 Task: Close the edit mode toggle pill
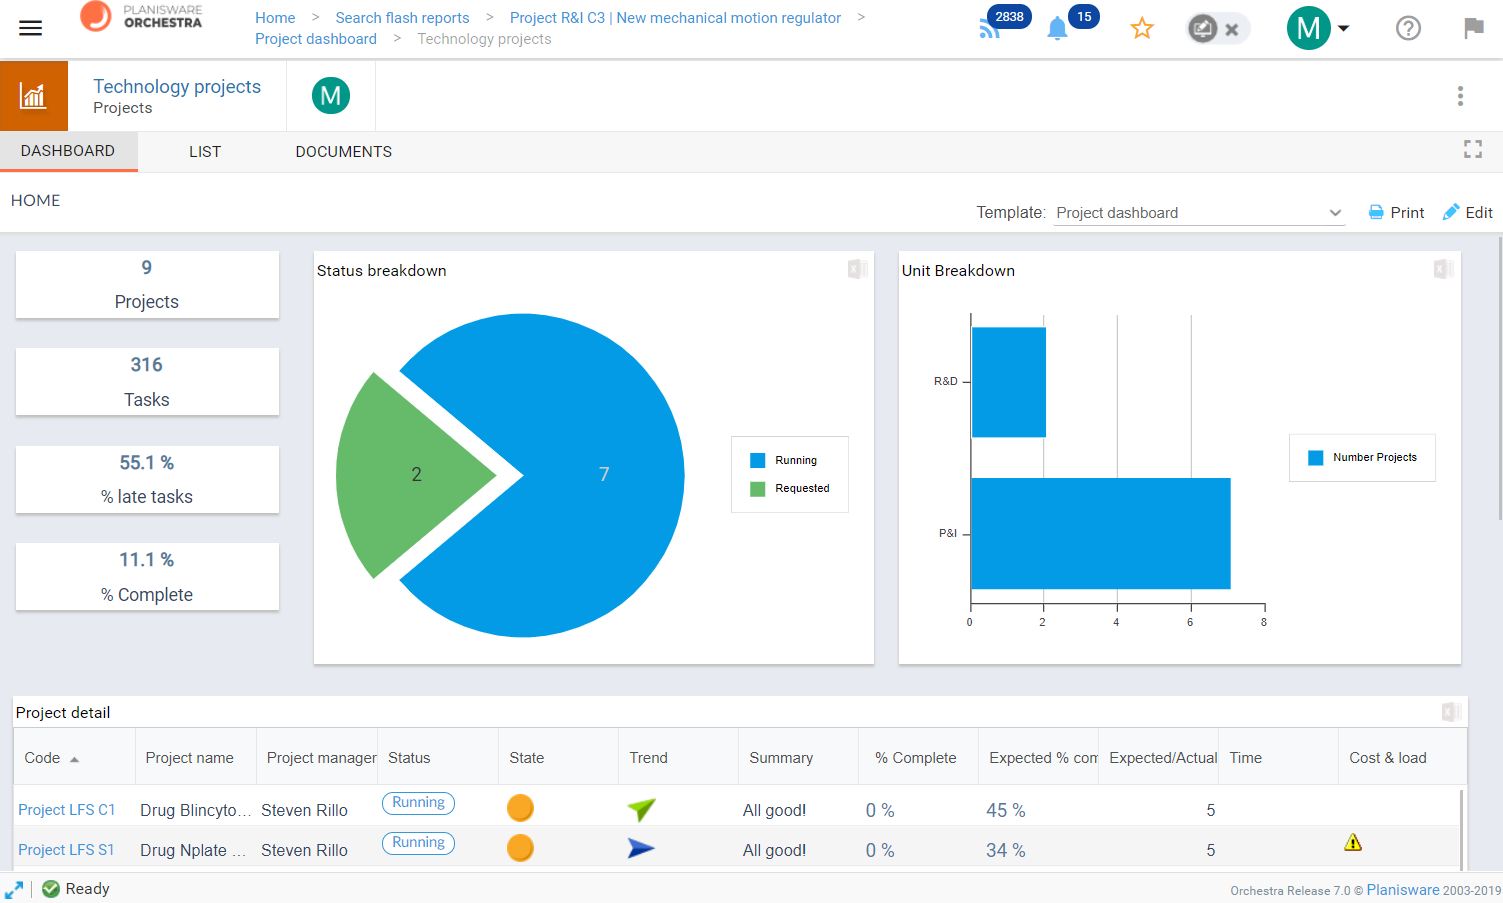click(x=1232, y=29)
